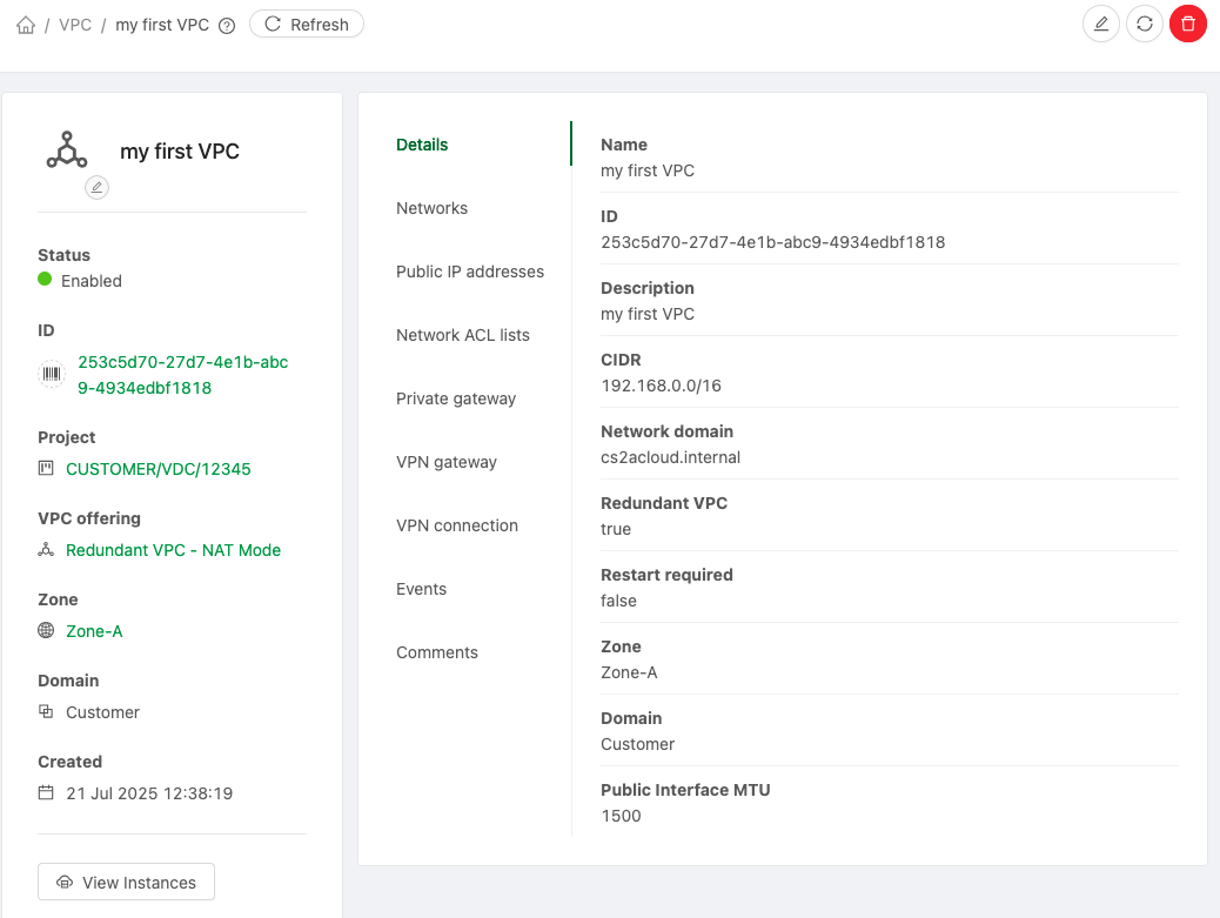
Task: Click the View Instances button
Action: (x=126, y=882)
